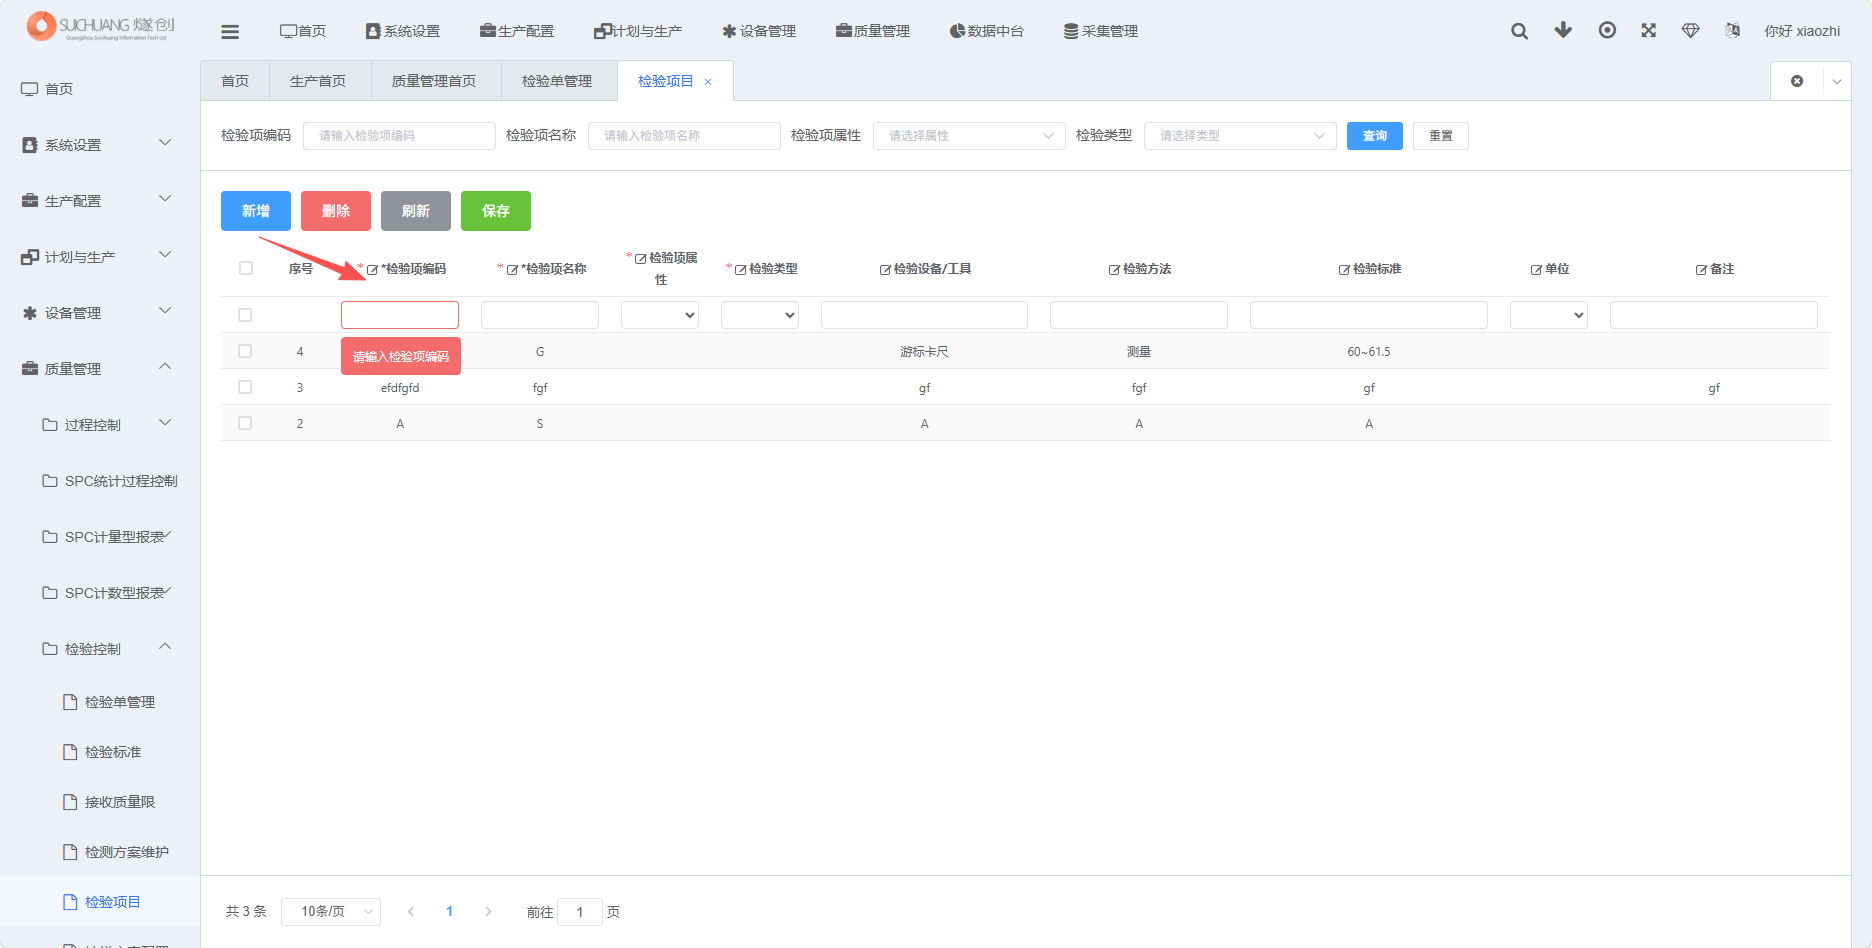Open 质量管理 in the top menu
Screen dimensions: 1872x948
pos(873,31)
